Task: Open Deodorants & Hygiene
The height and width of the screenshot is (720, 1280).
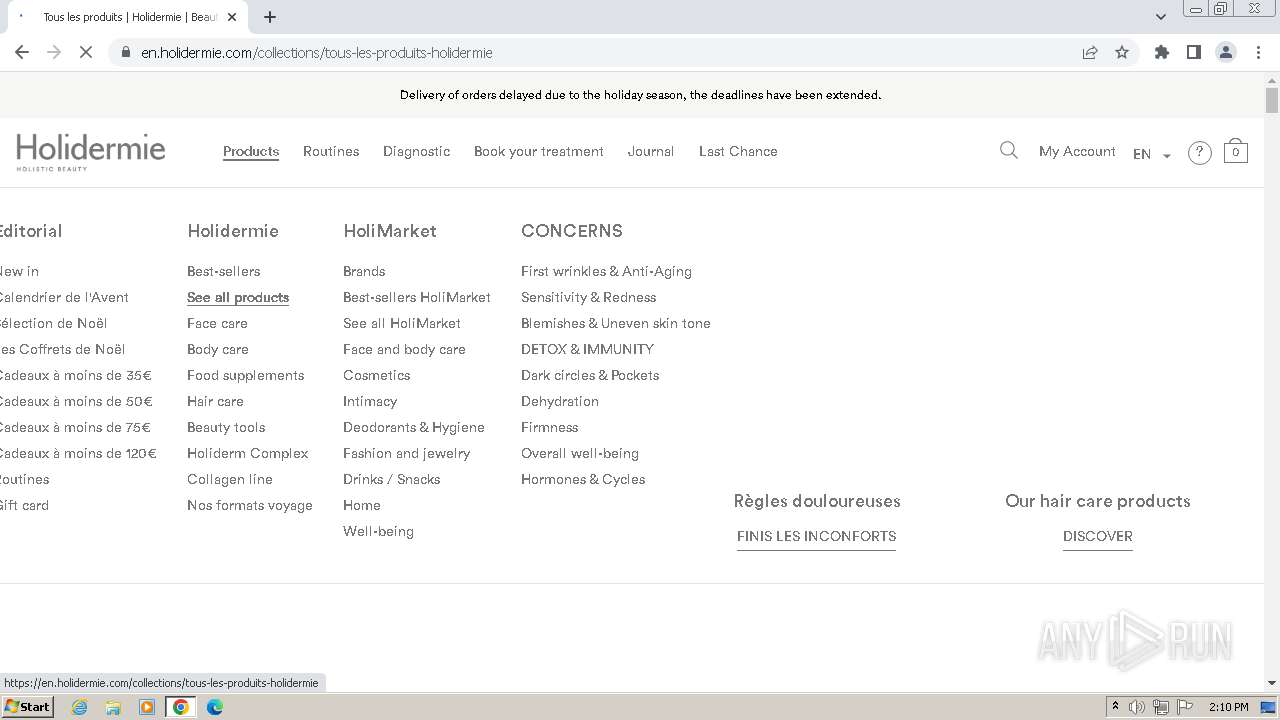Action: (x=414, y=427)
